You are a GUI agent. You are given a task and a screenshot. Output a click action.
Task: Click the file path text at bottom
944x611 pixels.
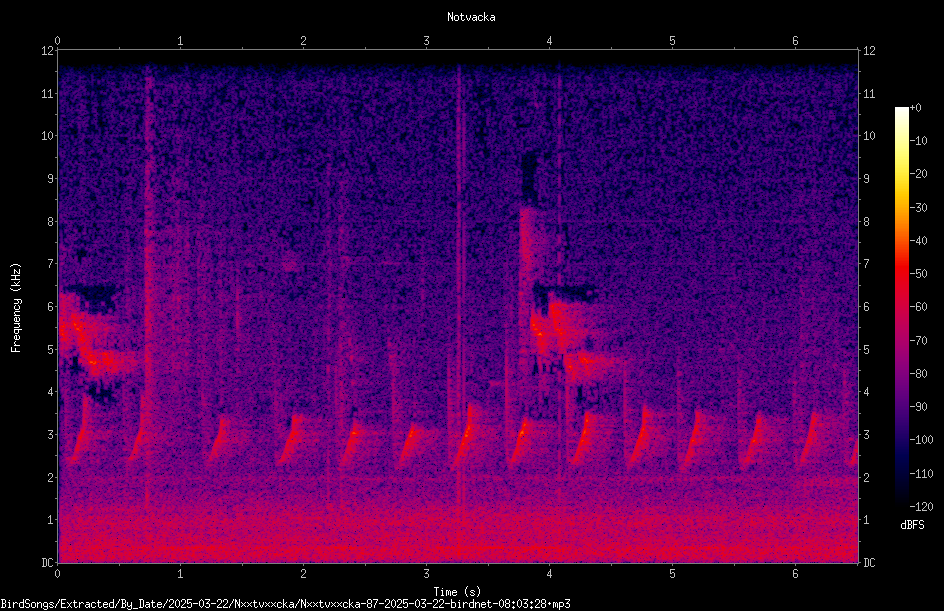[285, 604]
